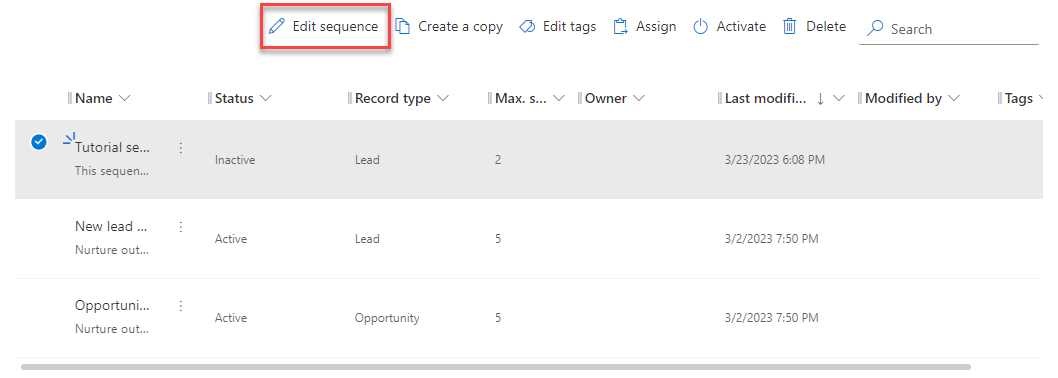Click the Activate label

tap(741, 26)
